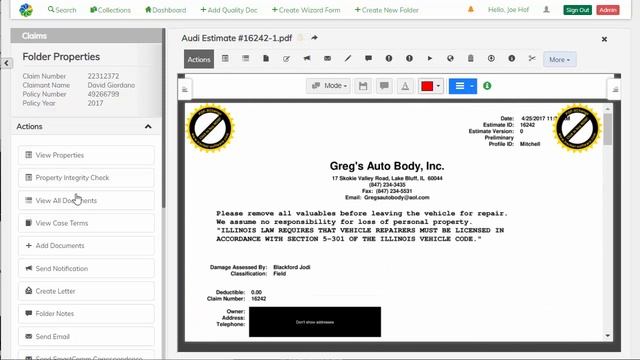Click the envelope email icon in the document toolbar
Screen dimensions: 640x360
tap(327, 59)
